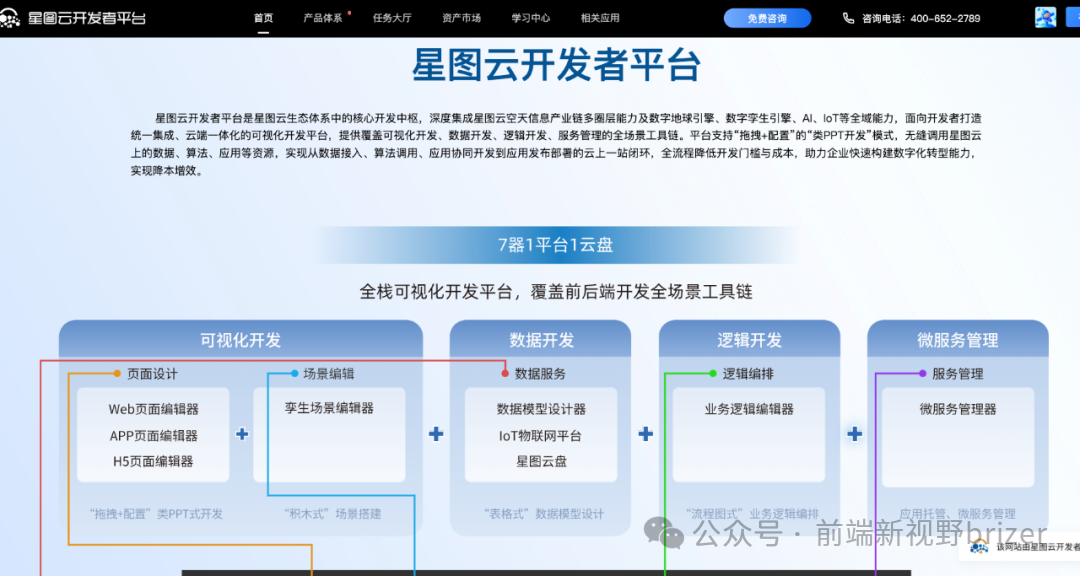The image size is (1080, 576).
Task: Click the 咨询电话 400-652-2789 text
Action: [921, 19]
